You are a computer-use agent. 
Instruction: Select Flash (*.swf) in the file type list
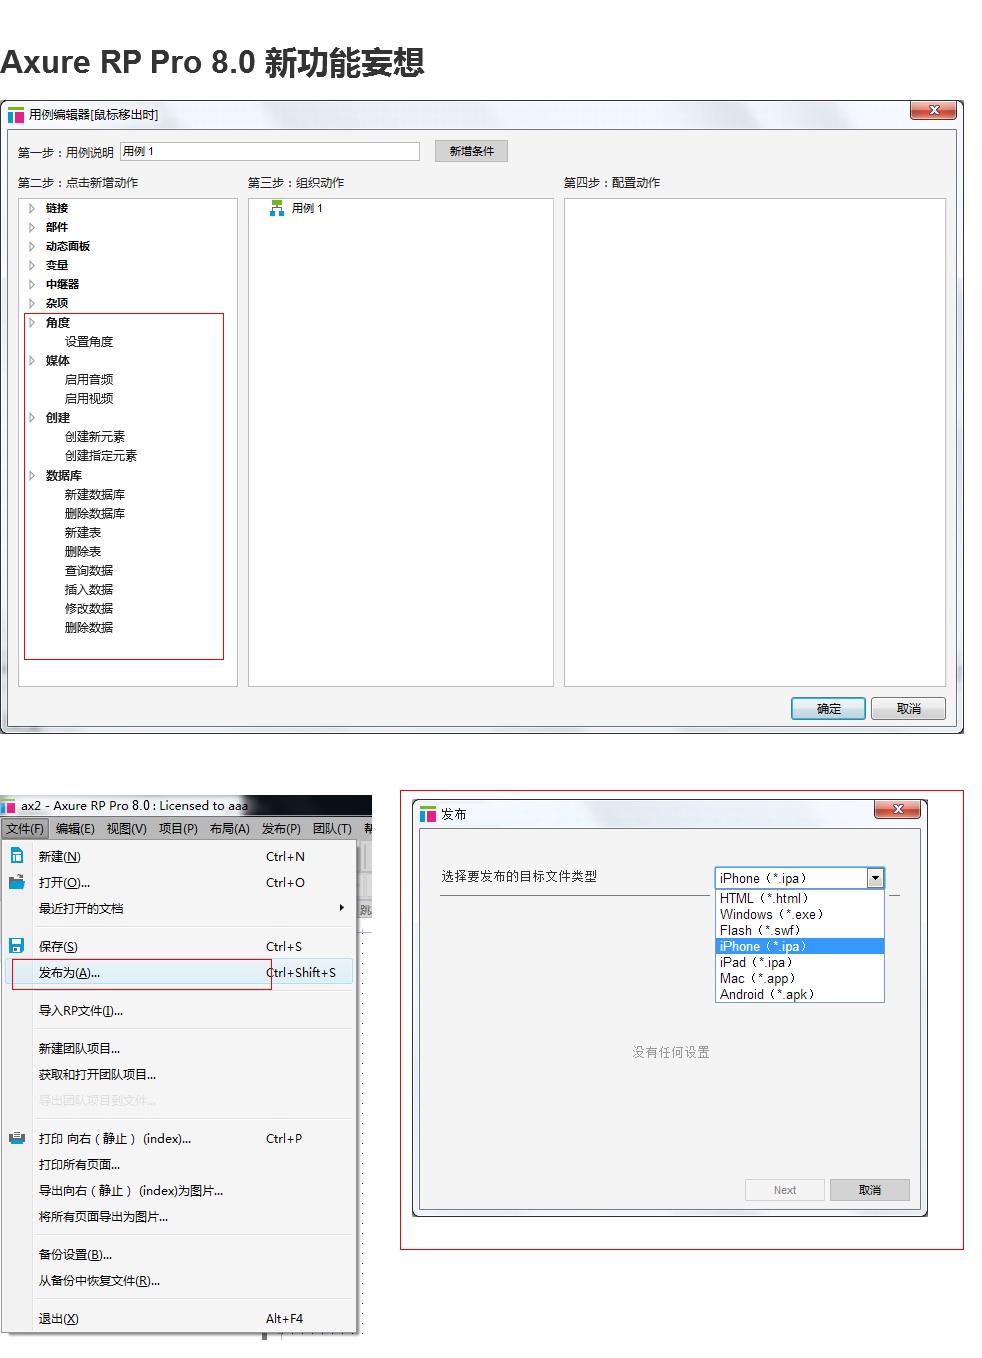[x=800, y=930]
